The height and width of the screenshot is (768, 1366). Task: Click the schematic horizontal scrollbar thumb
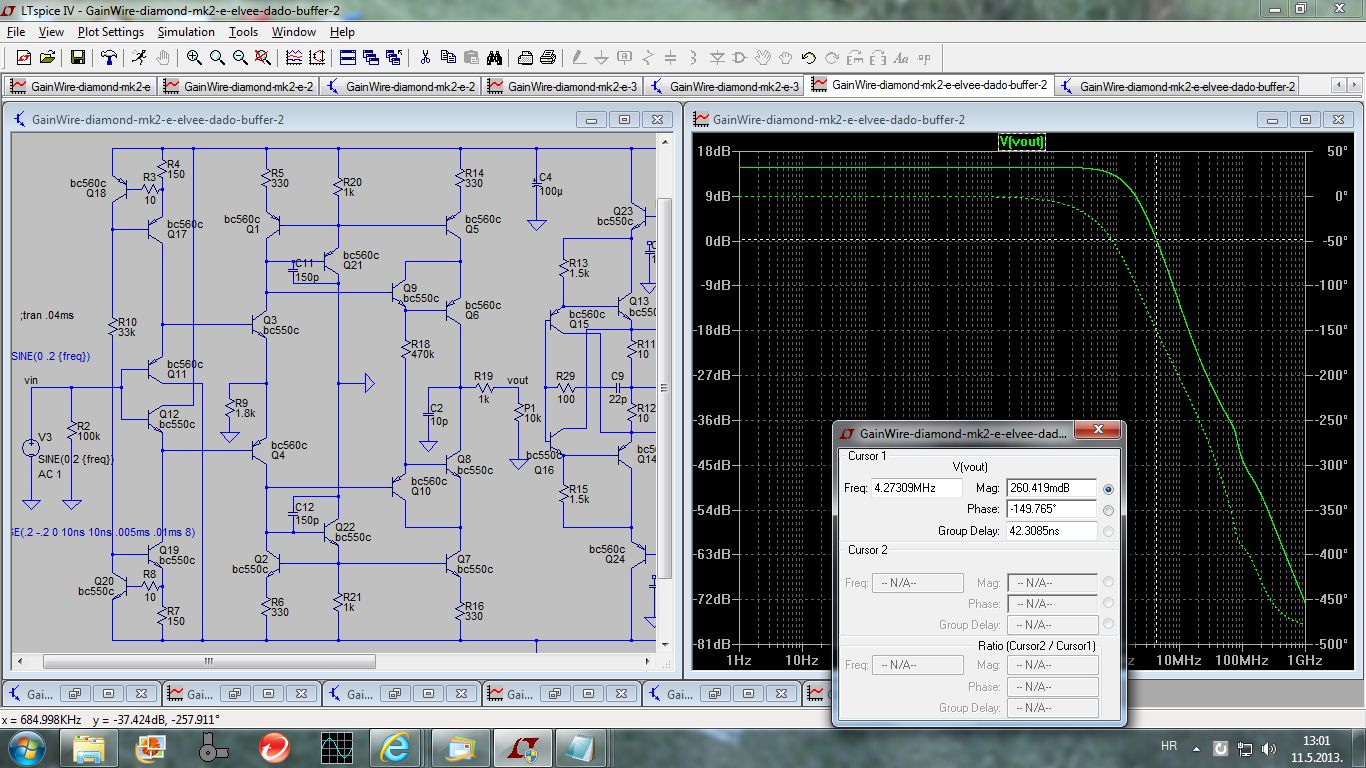click(x=209, y=661)
